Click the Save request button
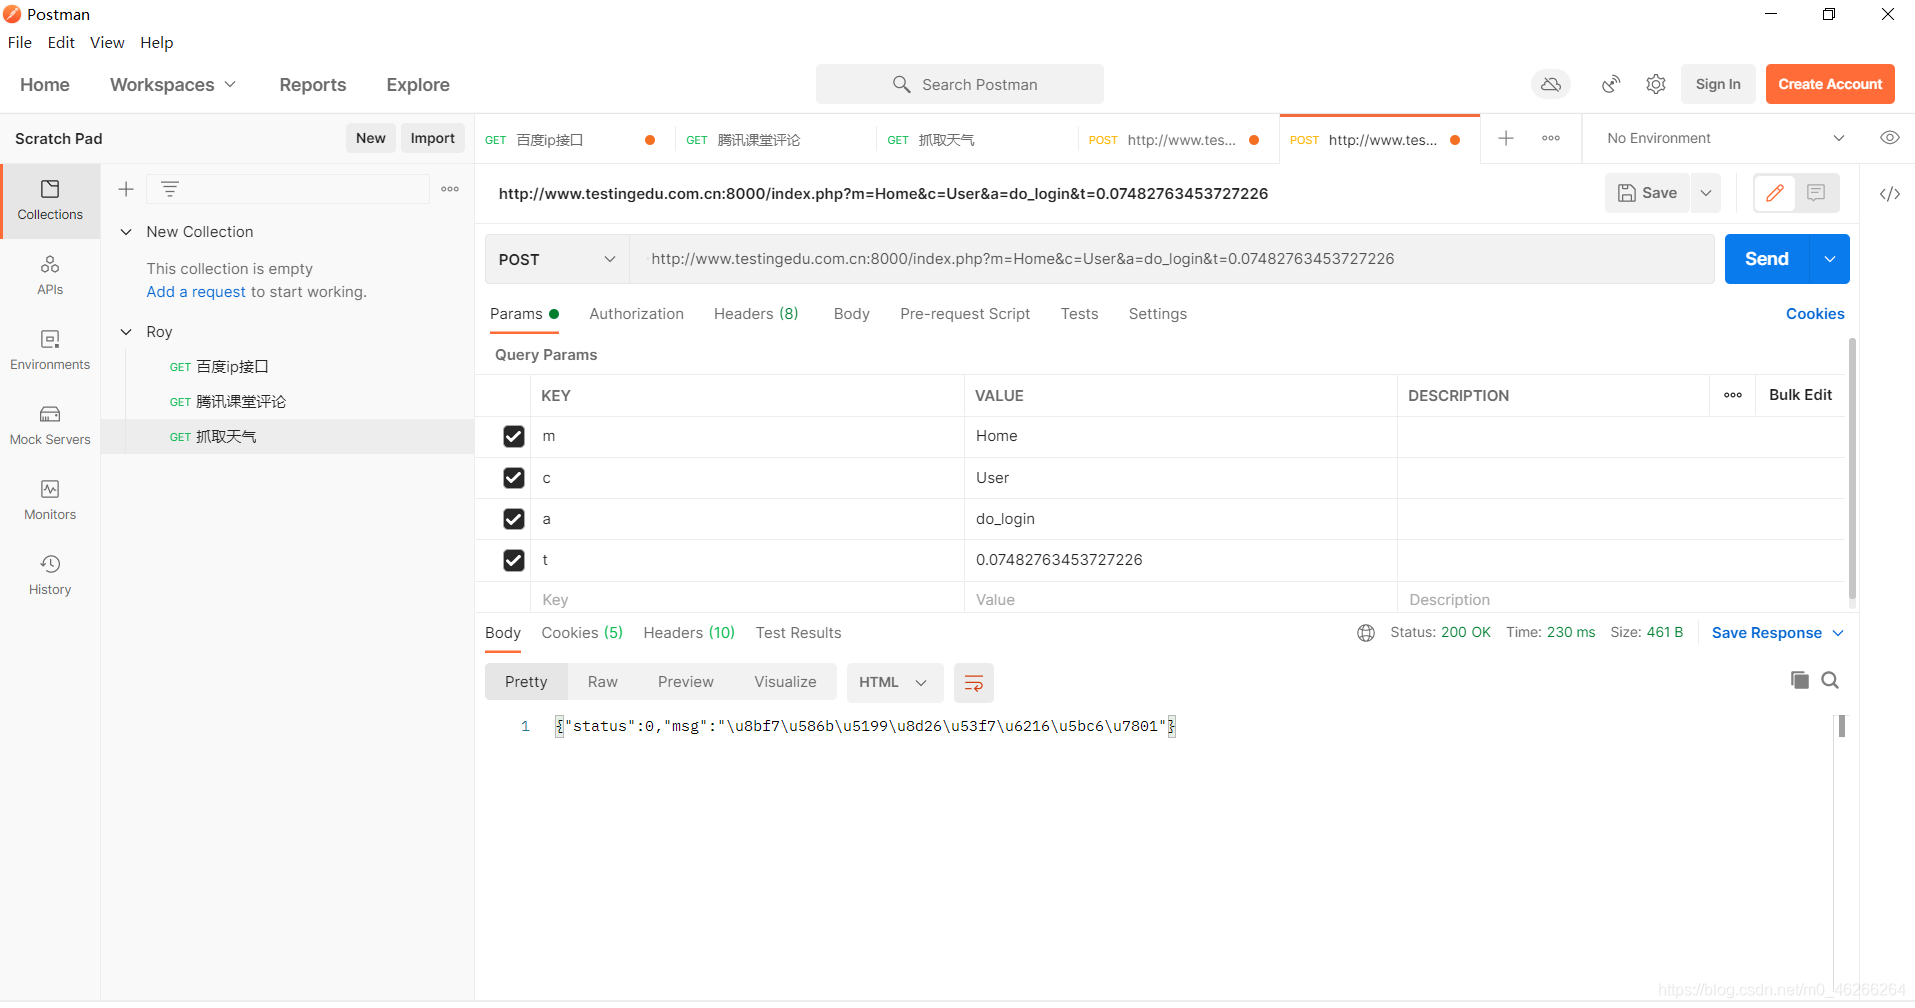The height and width of the screenshot is (1008, 1915). click(1647, 193)
